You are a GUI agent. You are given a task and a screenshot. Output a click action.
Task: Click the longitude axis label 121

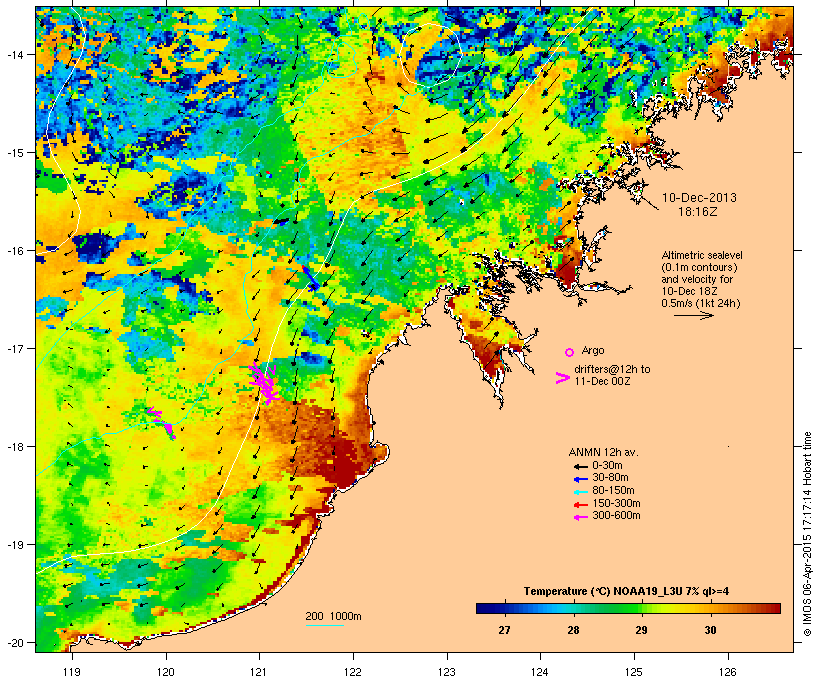click(x=259, y=672)
